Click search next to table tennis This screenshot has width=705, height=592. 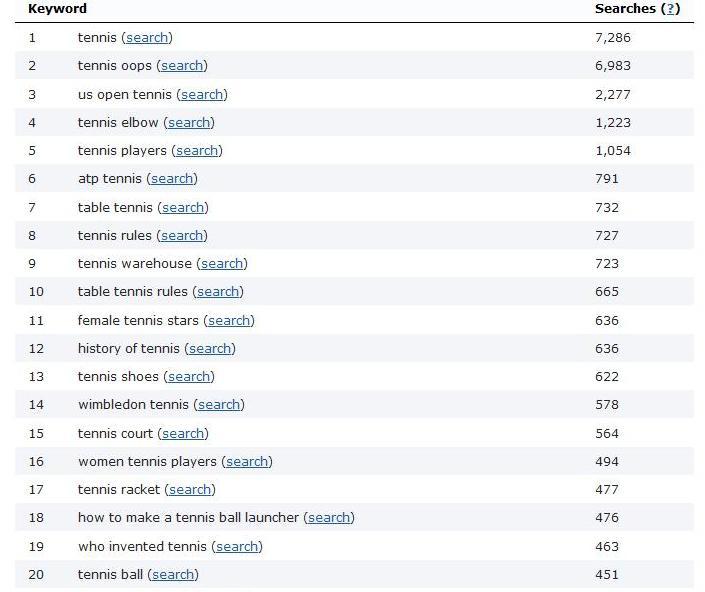tap(183, 208)
